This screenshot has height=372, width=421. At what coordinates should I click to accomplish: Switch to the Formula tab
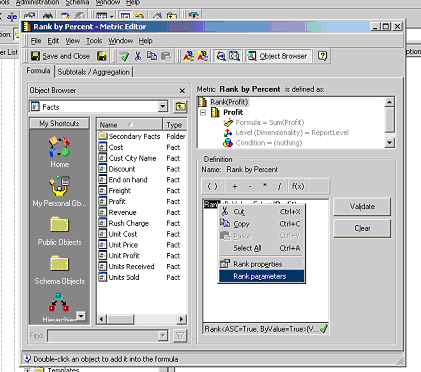coord(38,71)
